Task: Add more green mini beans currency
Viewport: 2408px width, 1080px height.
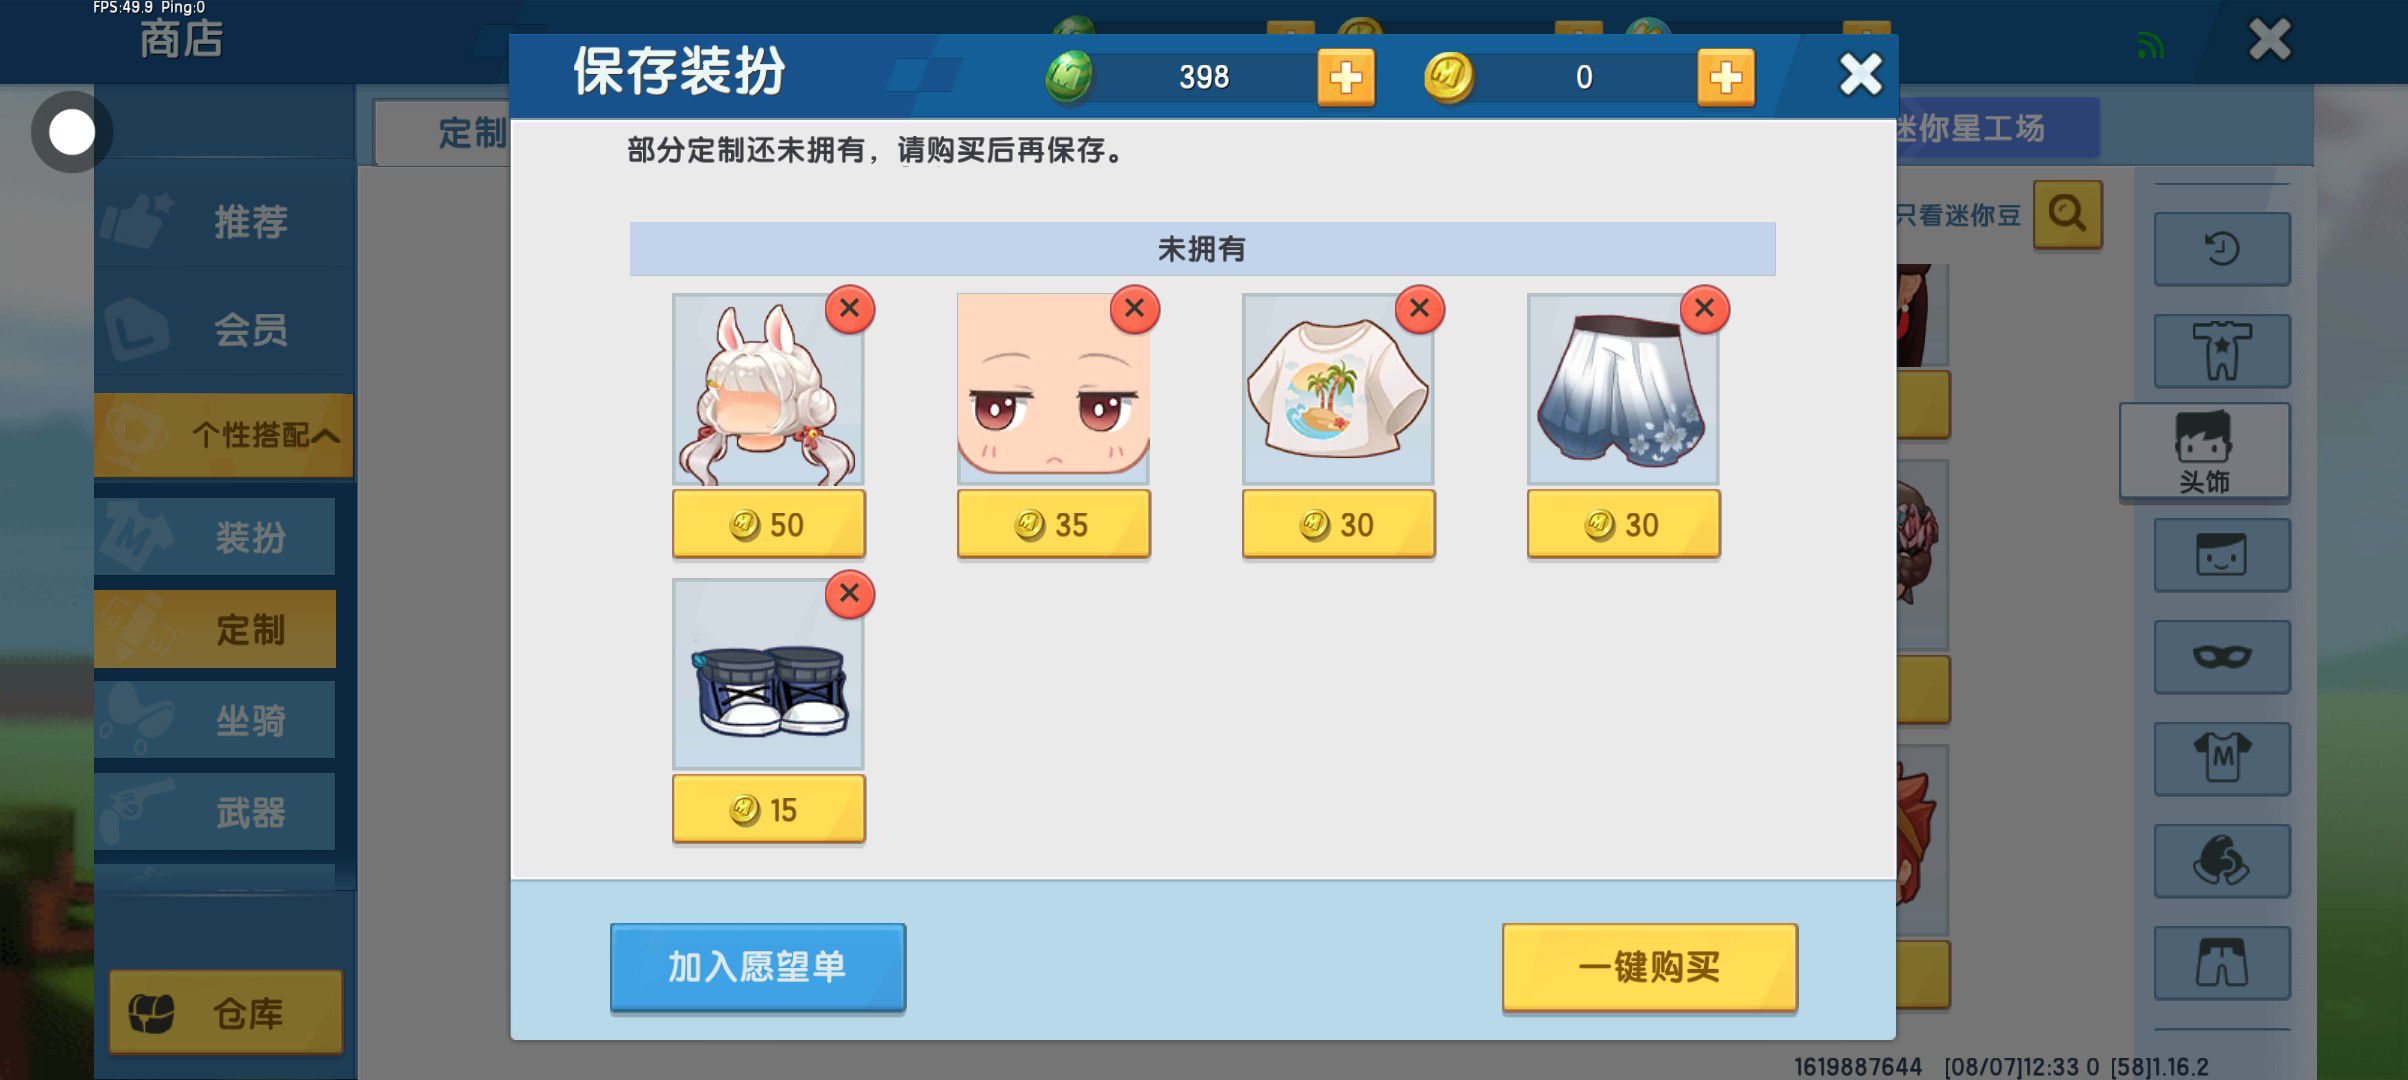Action: [1346, 77]
